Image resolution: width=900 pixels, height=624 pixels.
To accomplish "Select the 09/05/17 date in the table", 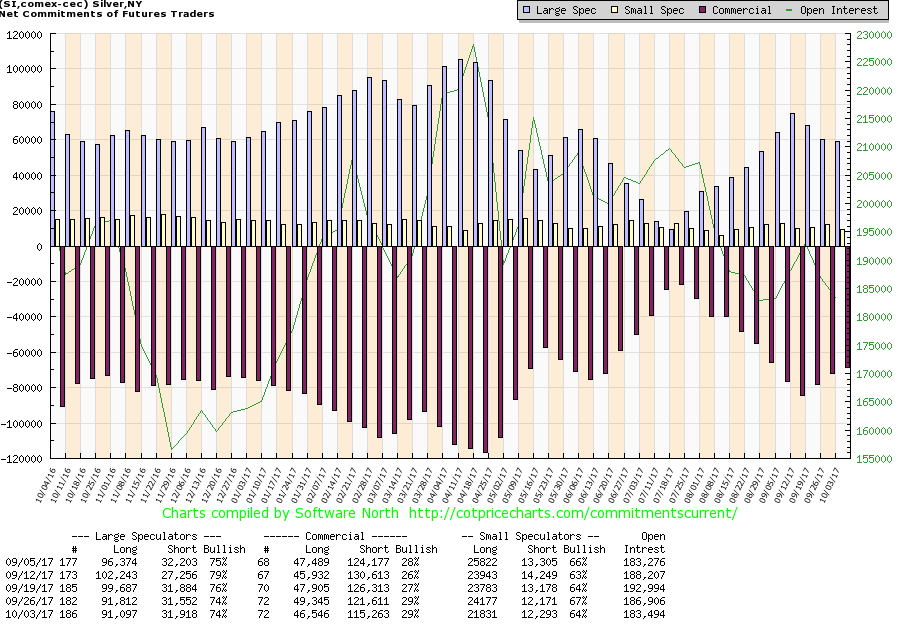I will [25, 562].
